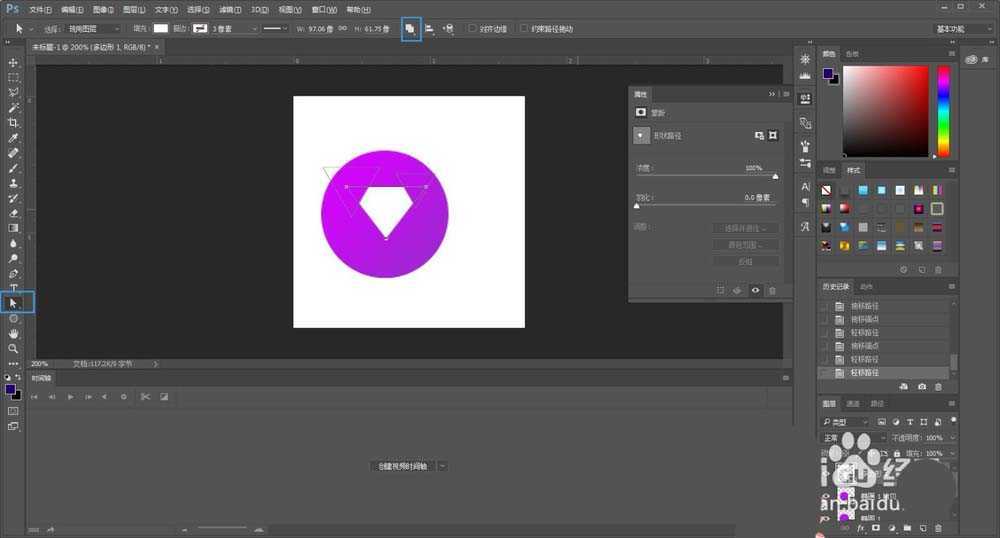Image resolution: width=1000 pixels, height=538 pixels.
Task: Click the create video timeline button
Action: 402,466
